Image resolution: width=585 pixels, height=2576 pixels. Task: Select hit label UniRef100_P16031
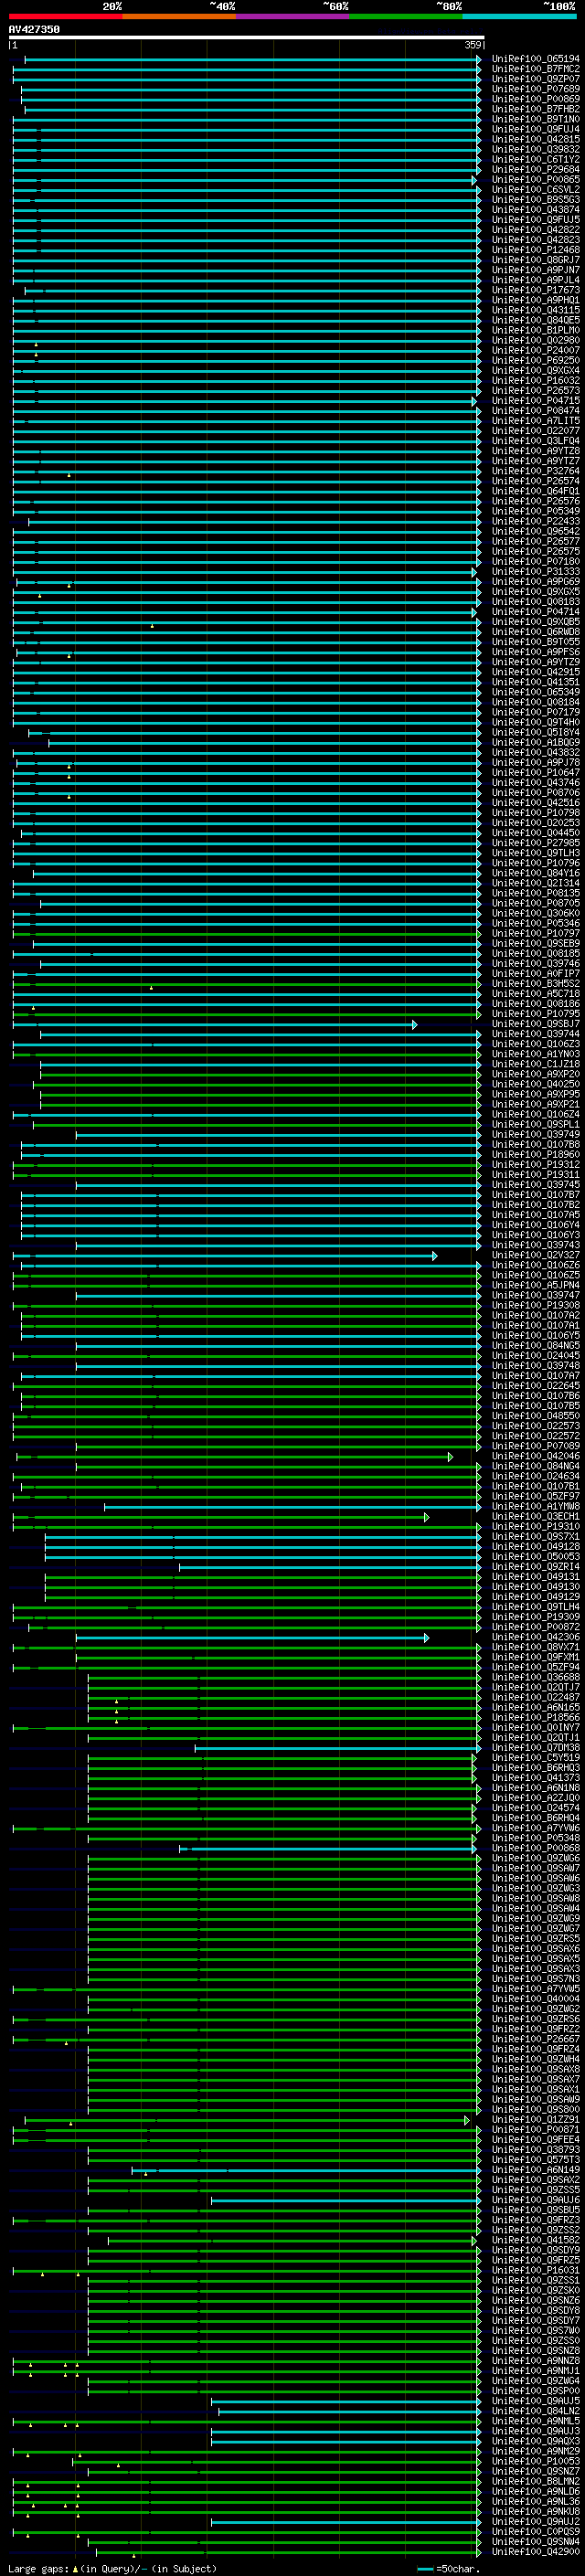point(535,2270)
